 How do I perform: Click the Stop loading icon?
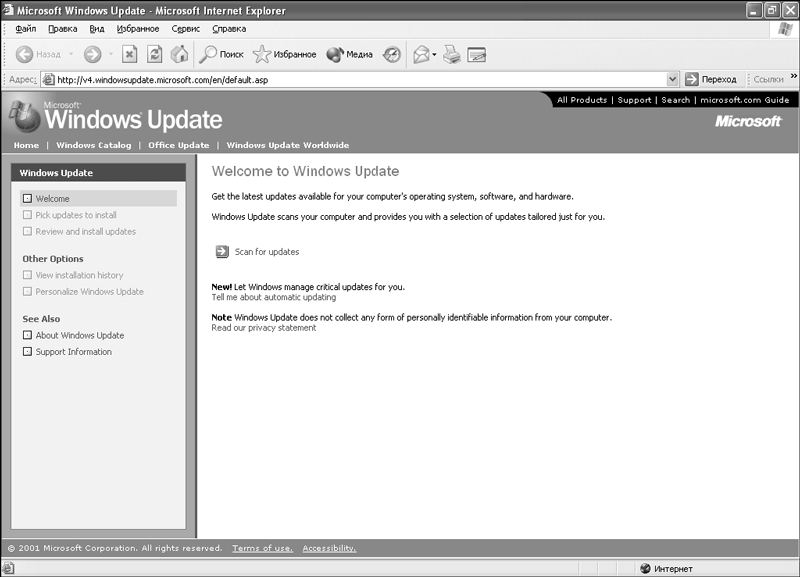pos(130,54)
